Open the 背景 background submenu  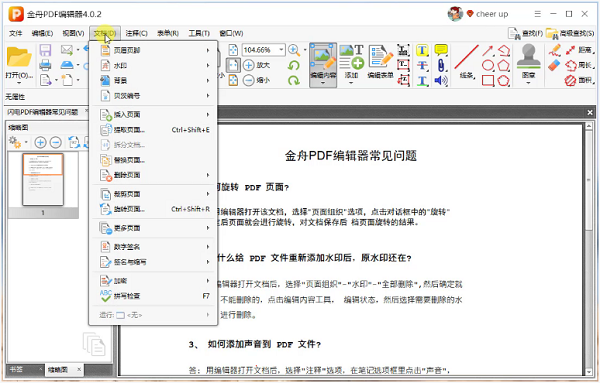click(x=154, y=81)
